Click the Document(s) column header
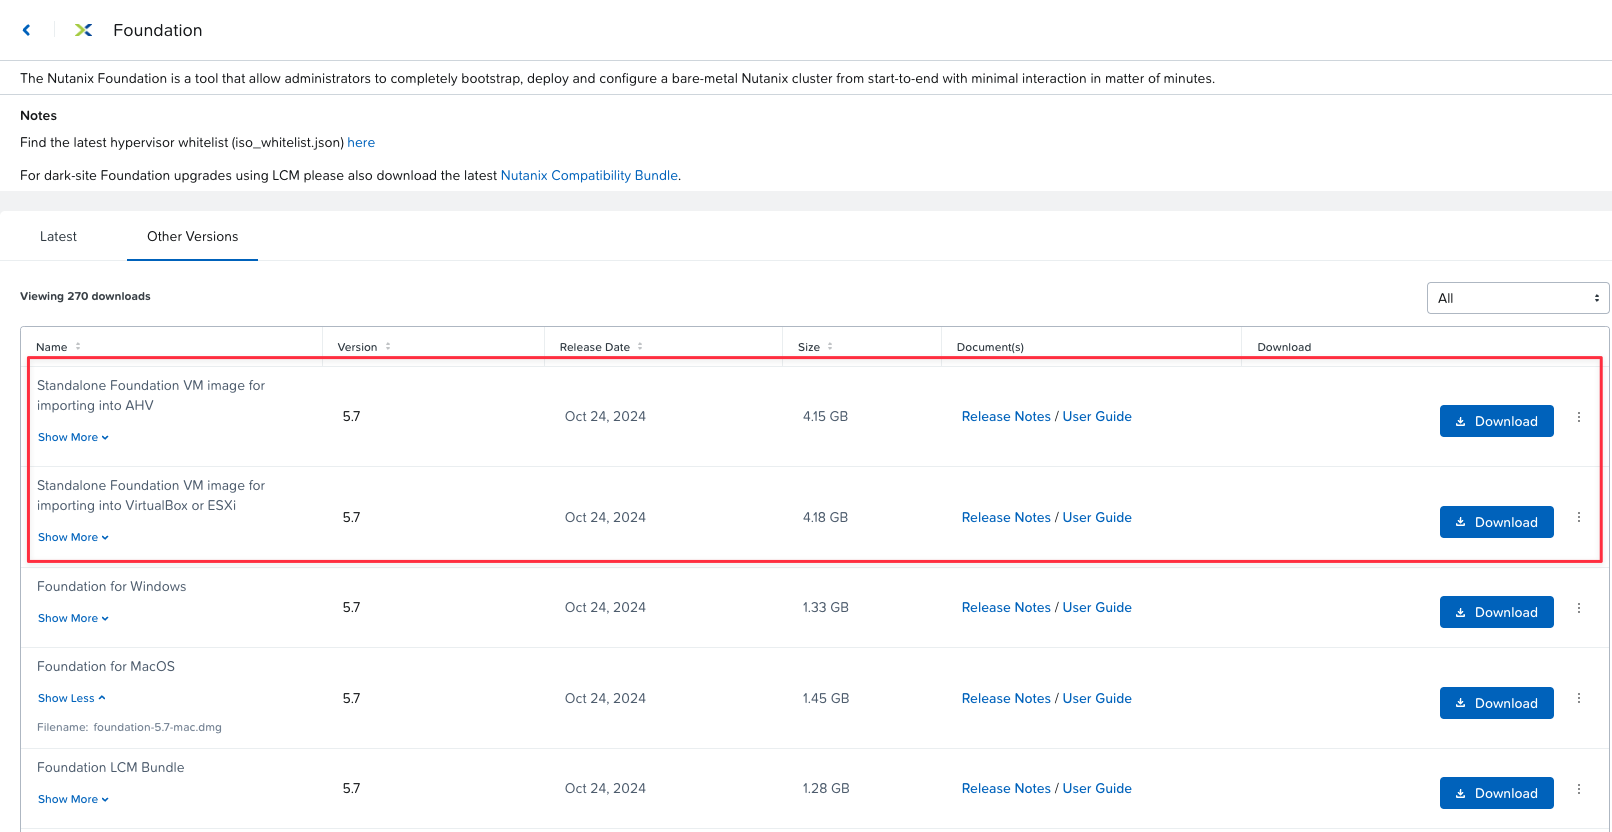This screenshot has width=1612, height=832. coord(990,347)
